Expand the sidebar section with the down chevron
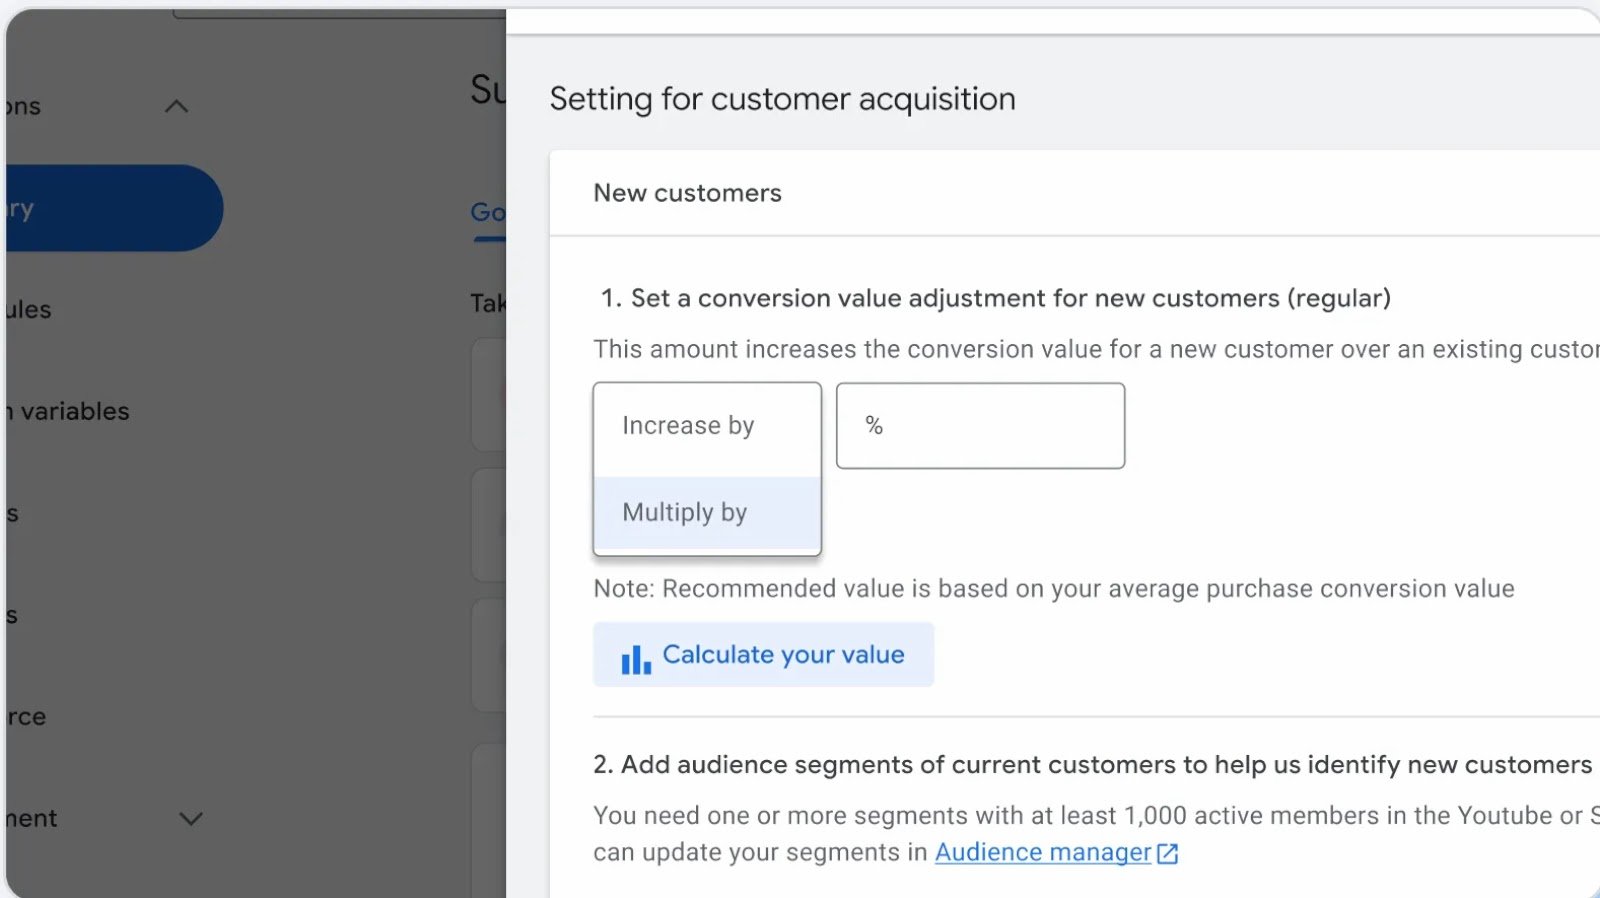Viewport: 1600px width, 898px height. [190, 818]
